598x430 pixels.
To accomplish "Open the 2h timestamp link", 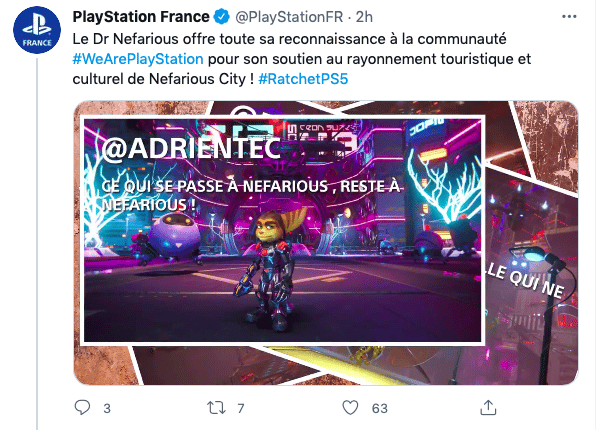I will click(x=364, y=17).
